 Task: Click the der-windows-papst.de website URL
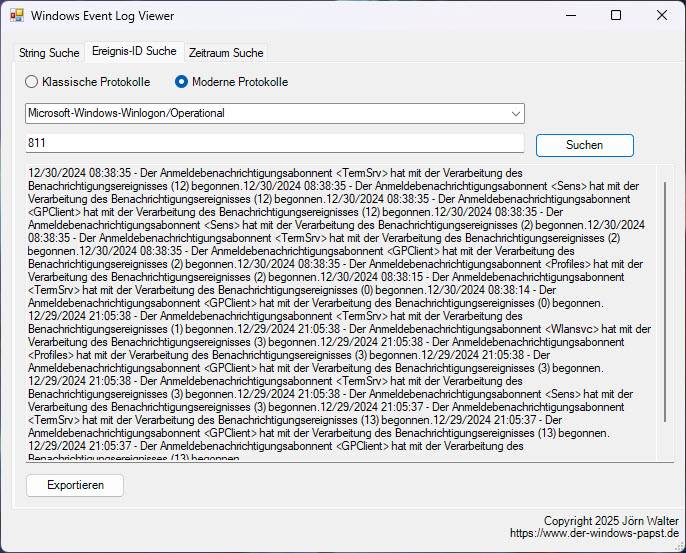(x=594, y=534)
